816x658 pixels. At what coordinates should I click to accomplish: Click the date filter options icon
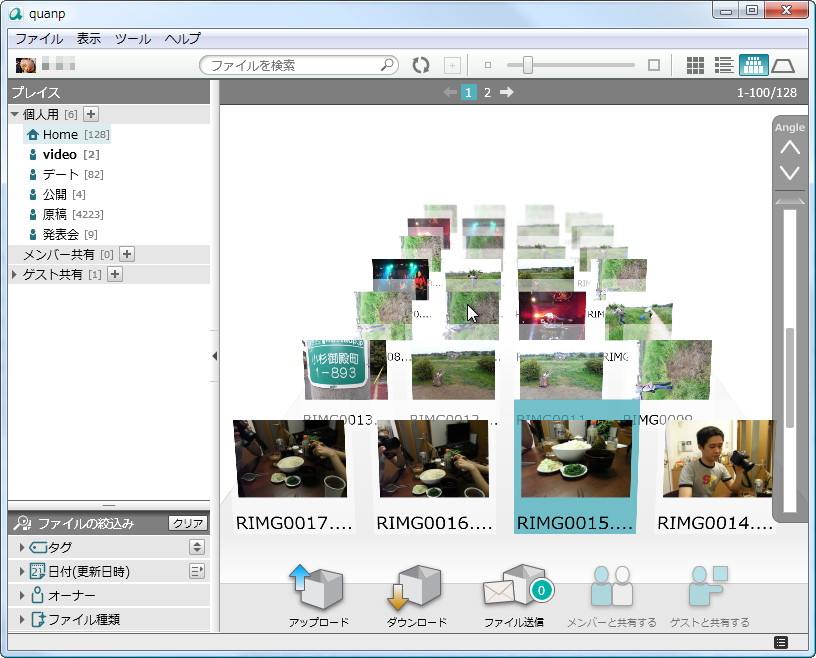[197, 571]
